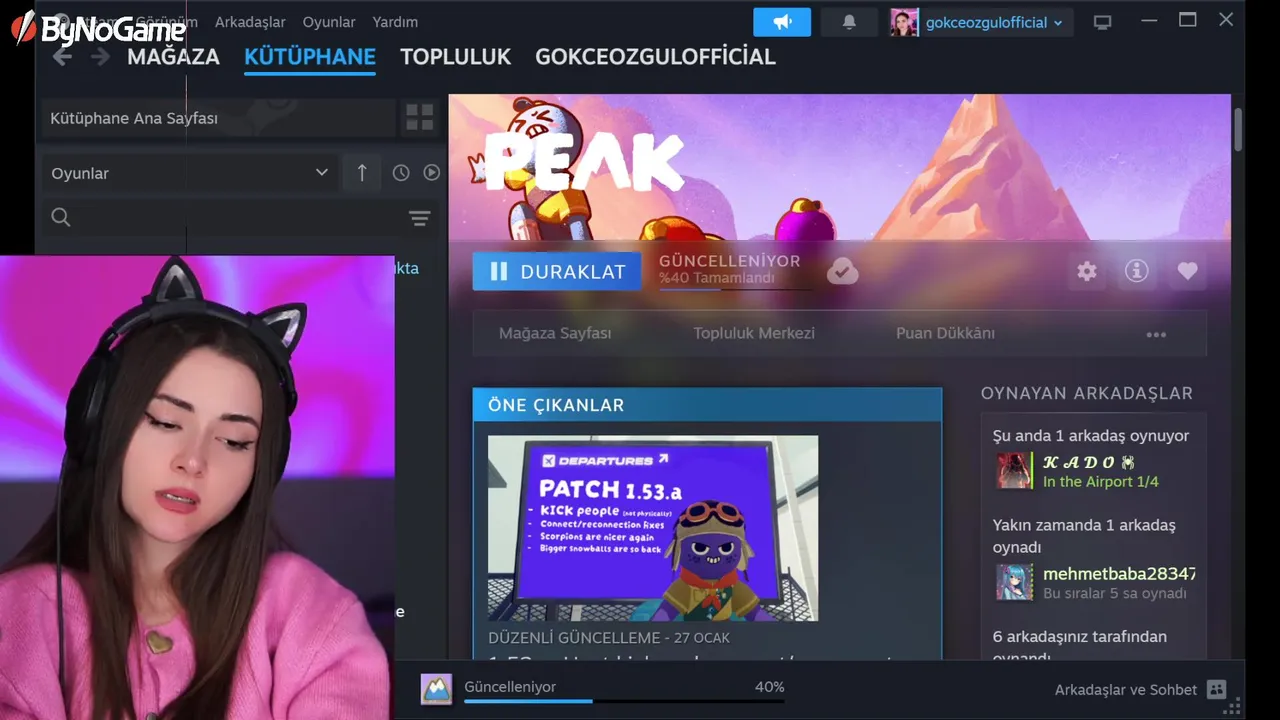Image resolution: width=1280 pixels, height=720 pixels.
Task: Open the PEAK settings gear
Action: 1087,271
